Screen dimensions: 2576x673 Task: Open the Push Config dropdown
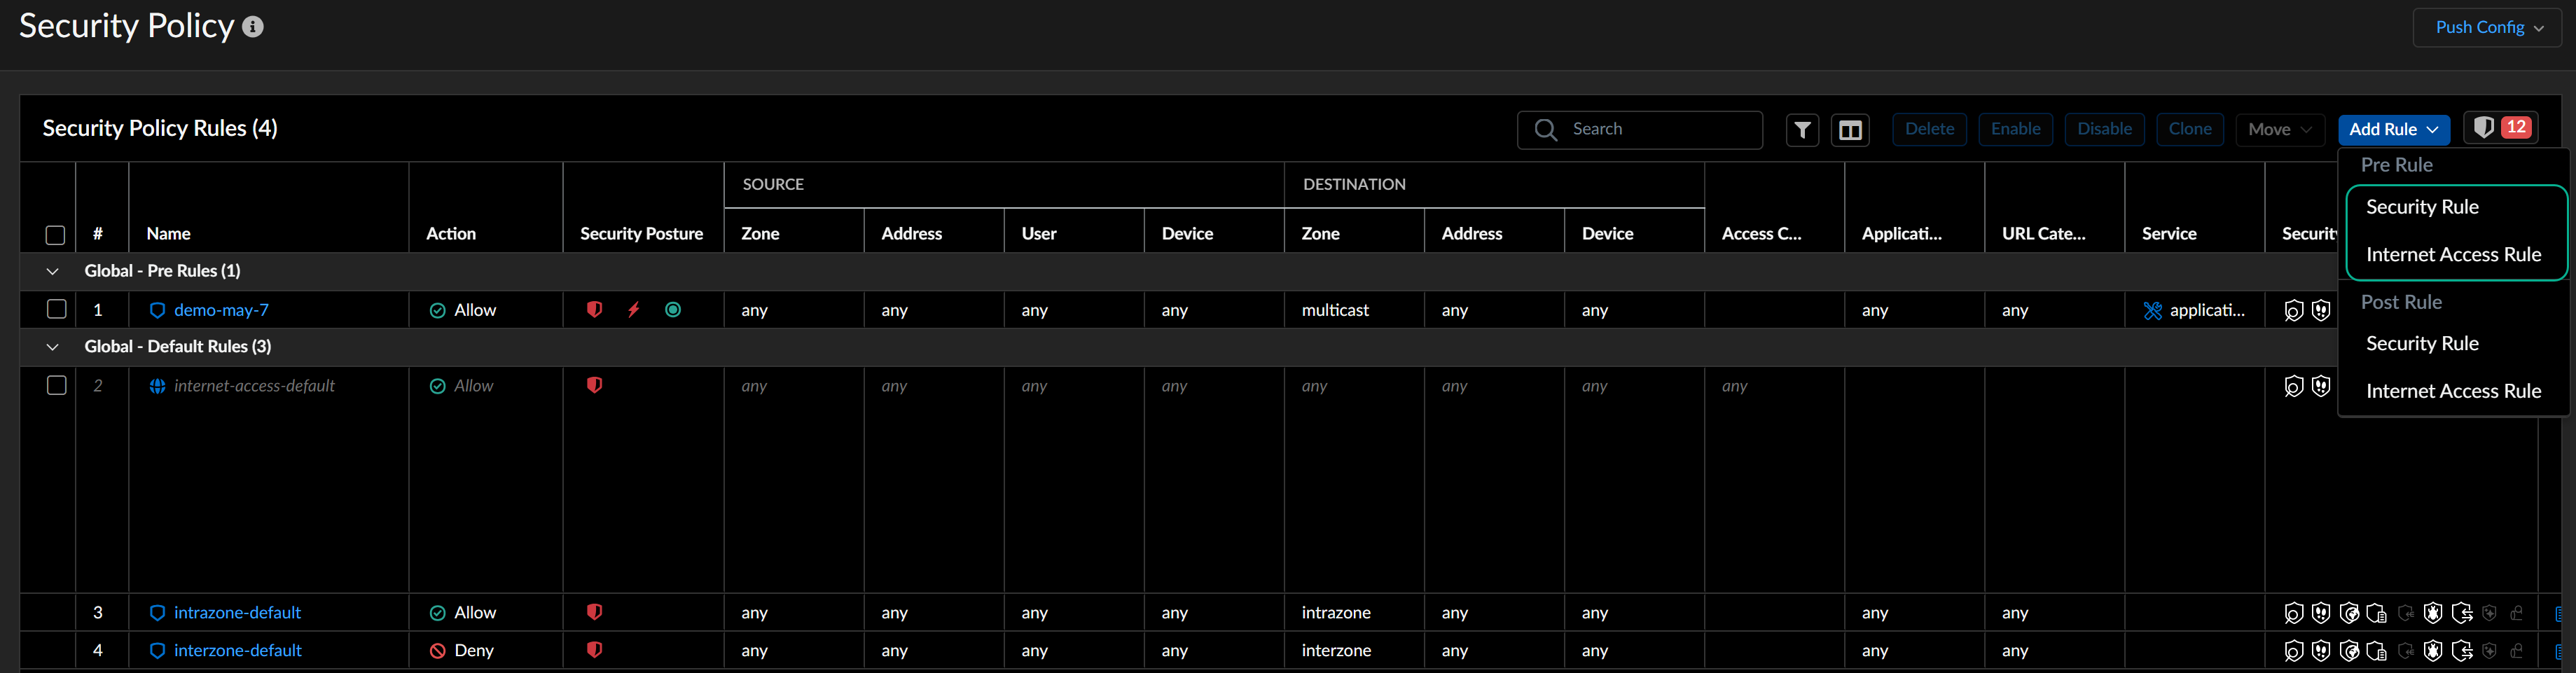click(x=2487, y=28)
